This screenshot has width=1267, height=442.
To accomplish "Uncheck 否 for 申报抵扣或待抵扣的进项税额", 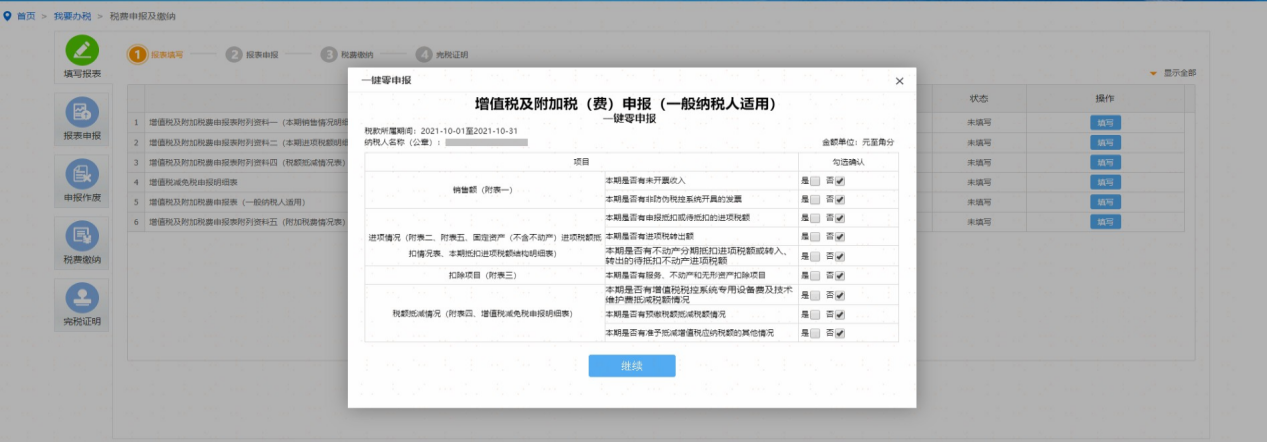I will point(840,218).
